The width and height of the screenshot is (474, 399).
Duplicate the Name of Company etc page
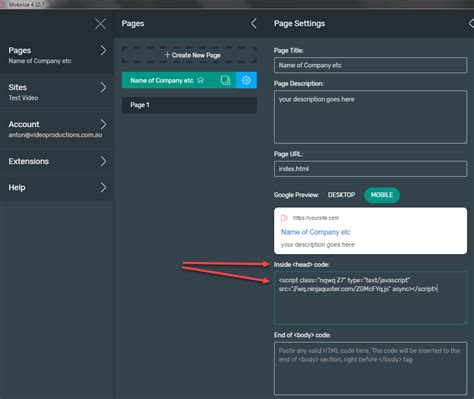pos(225,80)
